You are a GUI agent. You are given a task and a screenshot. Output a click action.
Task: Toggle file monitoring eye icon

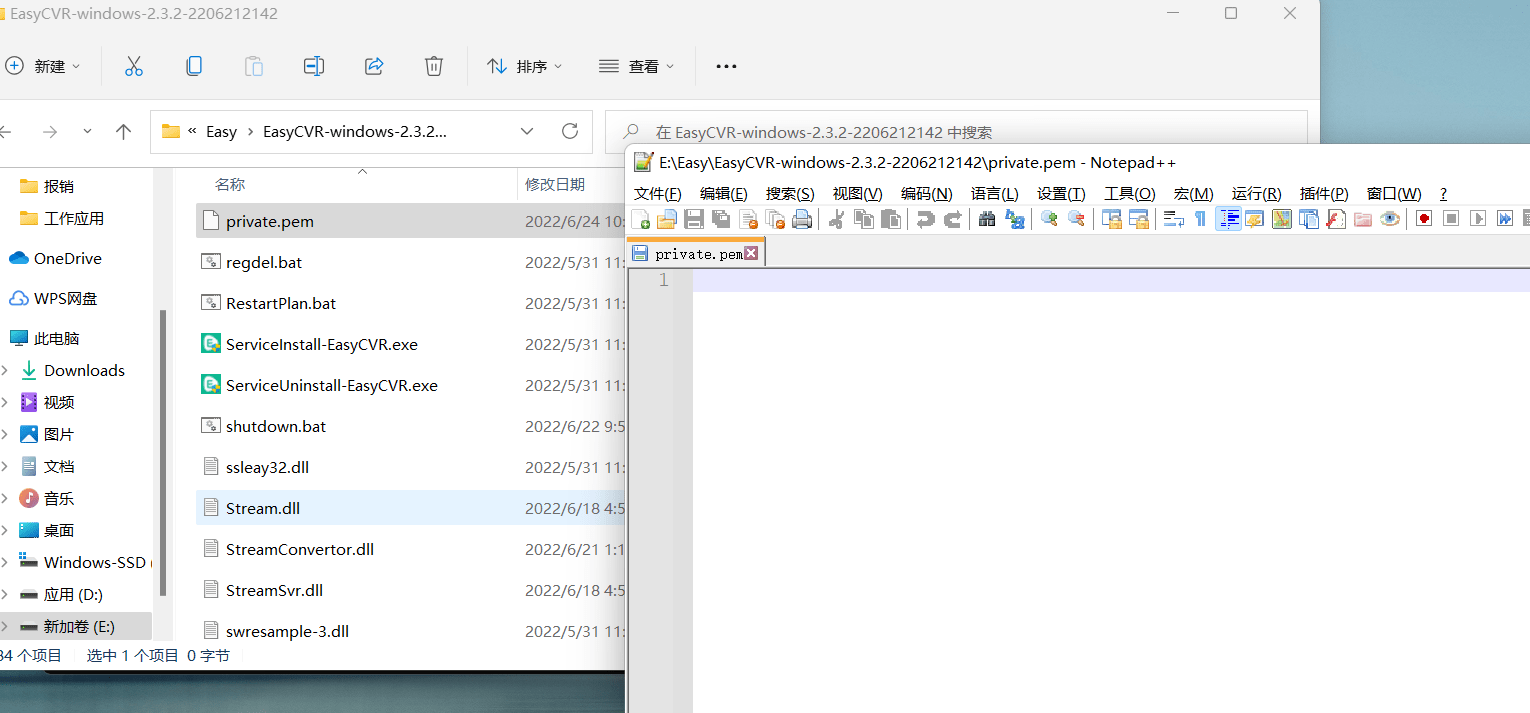pyautogui.click(x=1389, y=219)
